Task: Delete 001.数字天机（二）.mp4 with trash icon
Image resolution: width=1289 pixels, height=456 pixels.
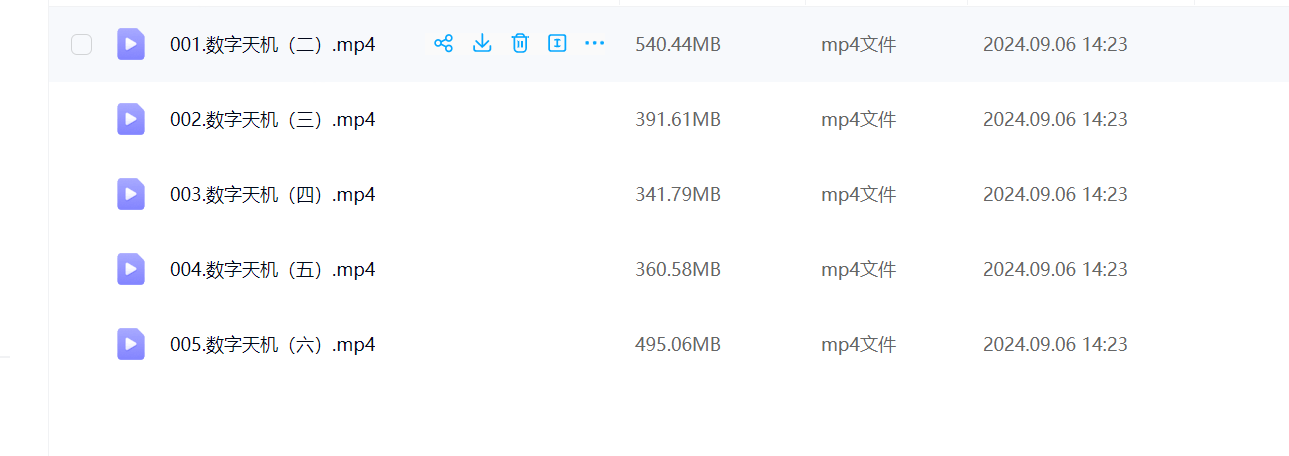Action: 520,43
